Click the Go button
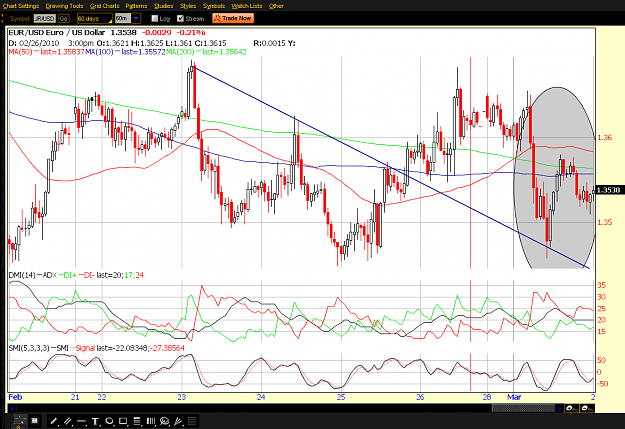625x429 pixels. point(63,18)
